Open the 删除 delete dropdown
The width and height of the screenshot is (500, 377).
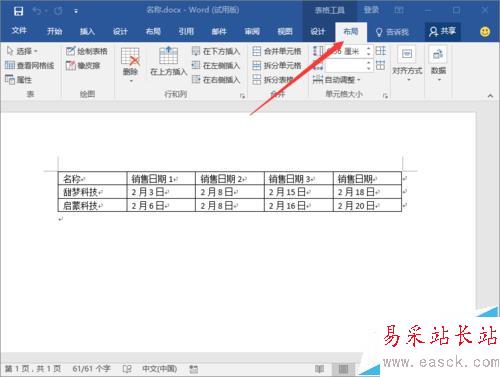pos(130,65)
